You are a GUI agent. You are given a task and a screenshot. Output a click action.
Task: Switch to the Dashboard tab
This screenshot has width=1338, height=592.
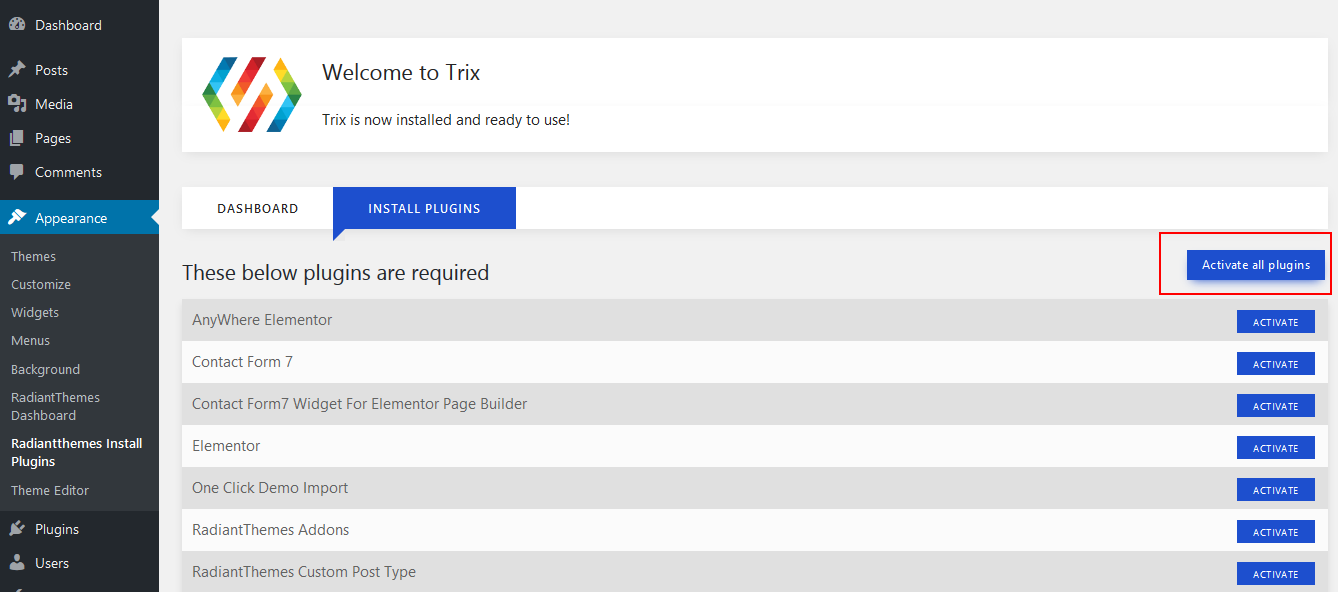pyautogui.click(x=257, y=209)
